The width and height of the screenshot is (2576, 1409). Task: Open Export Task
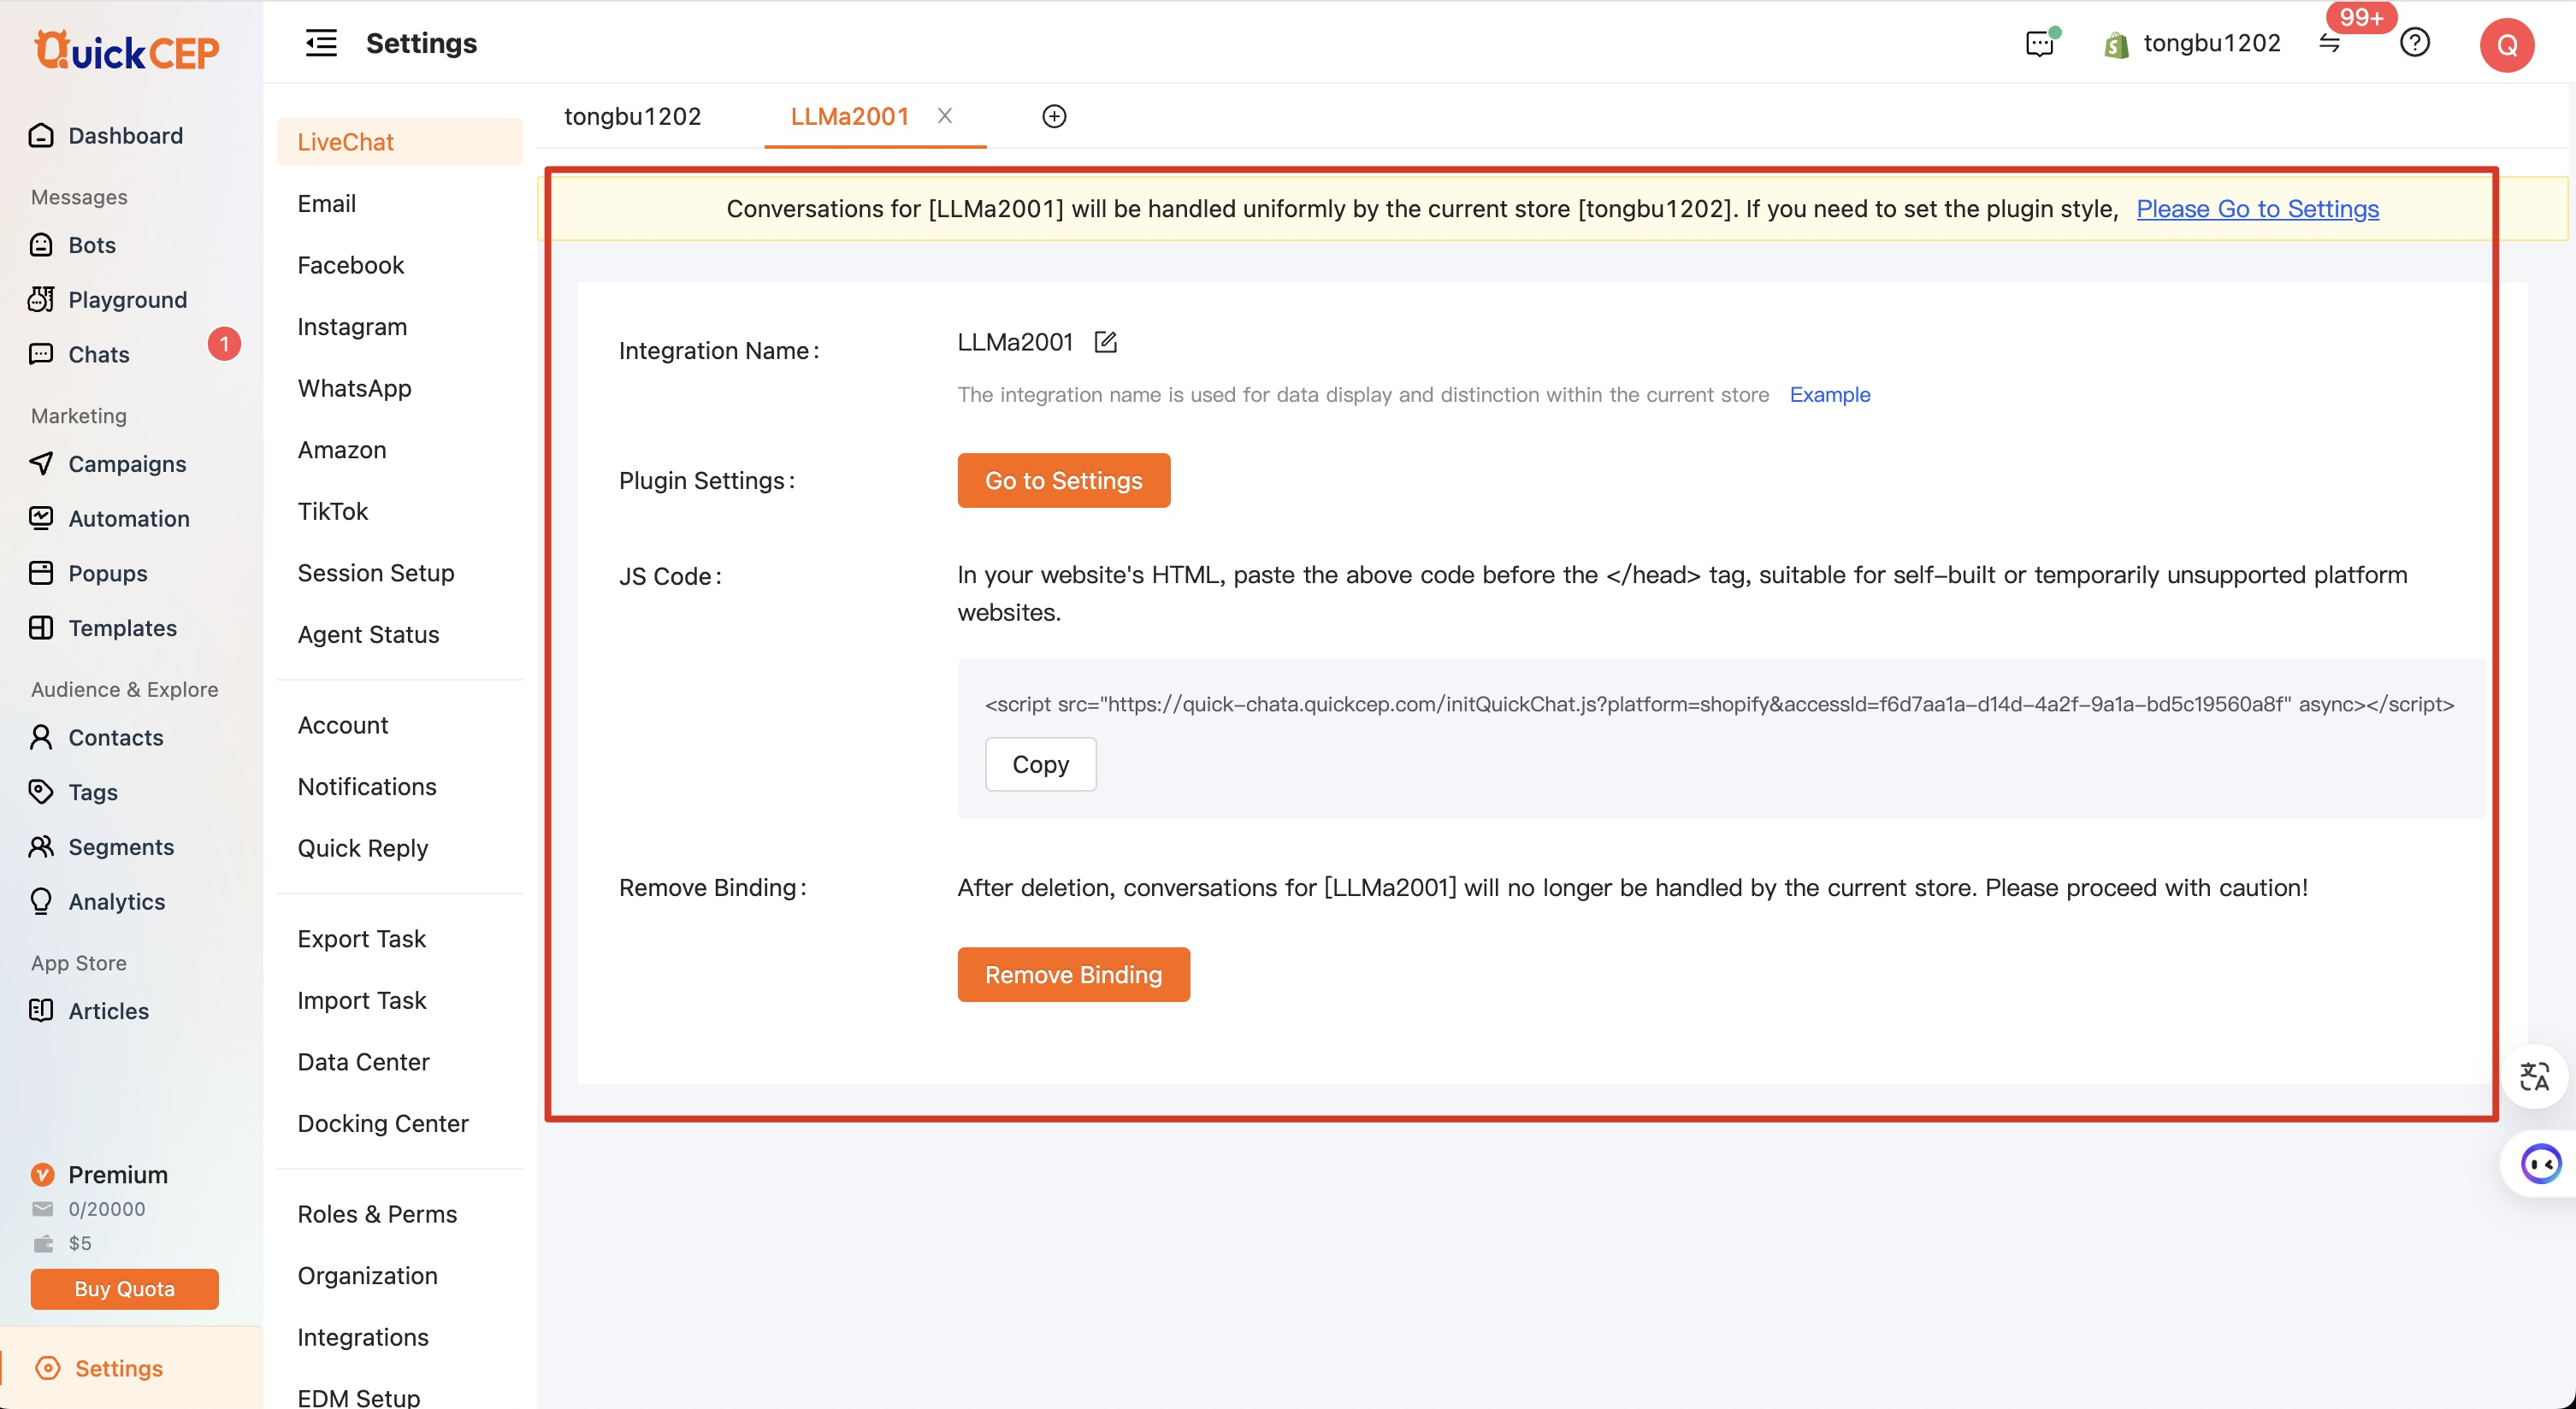pos(361,939)
